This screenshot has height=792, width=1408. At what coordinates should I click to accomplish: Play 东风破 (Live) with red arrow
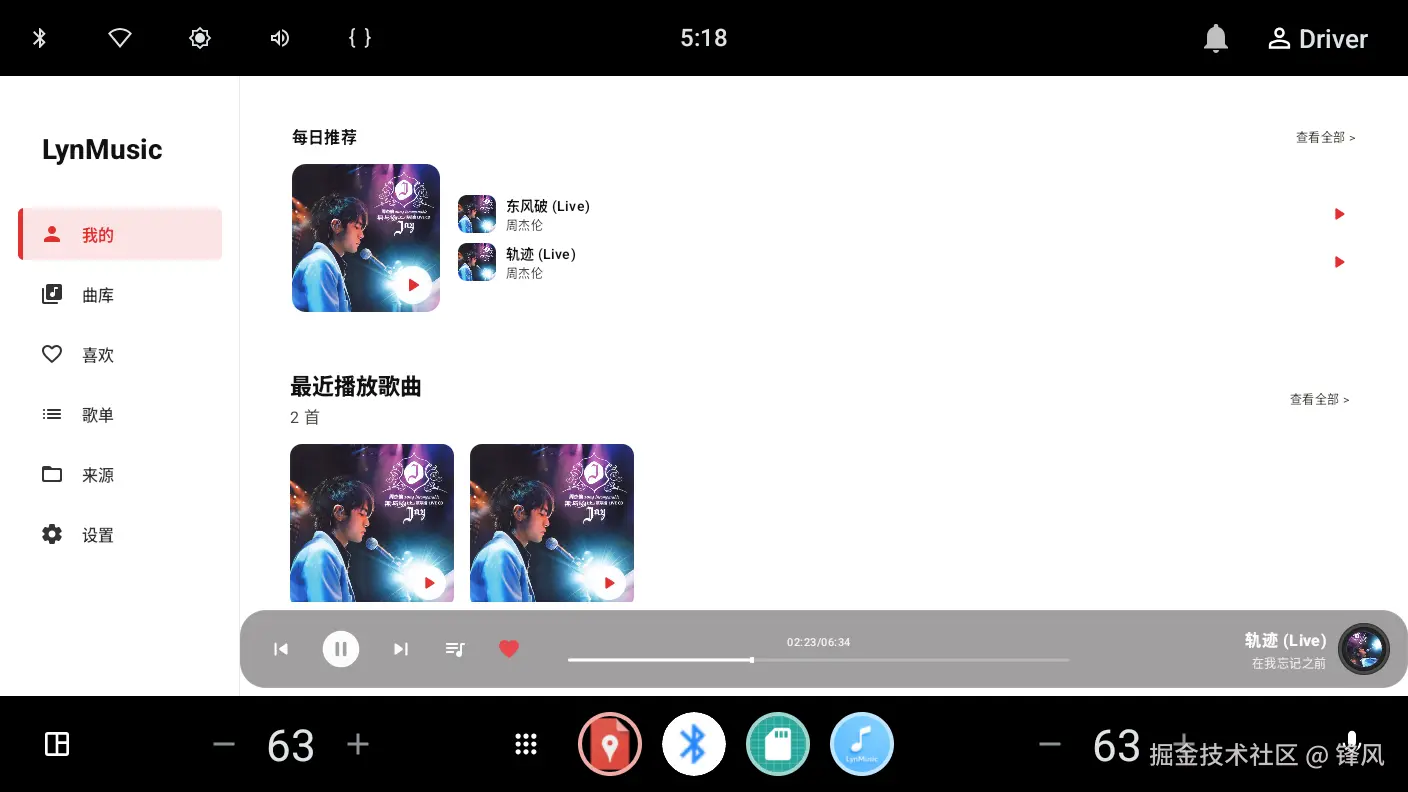(x=1339, y=214)
